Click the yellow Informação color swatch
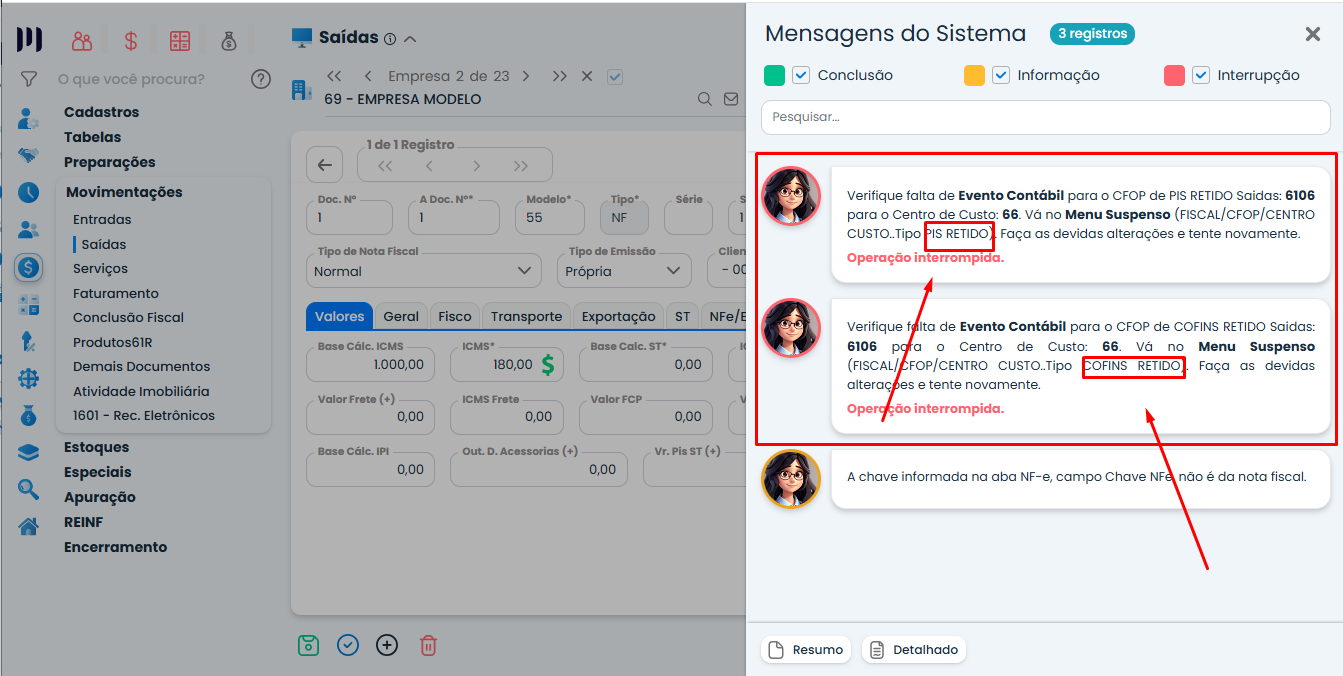 click(974, 75)
